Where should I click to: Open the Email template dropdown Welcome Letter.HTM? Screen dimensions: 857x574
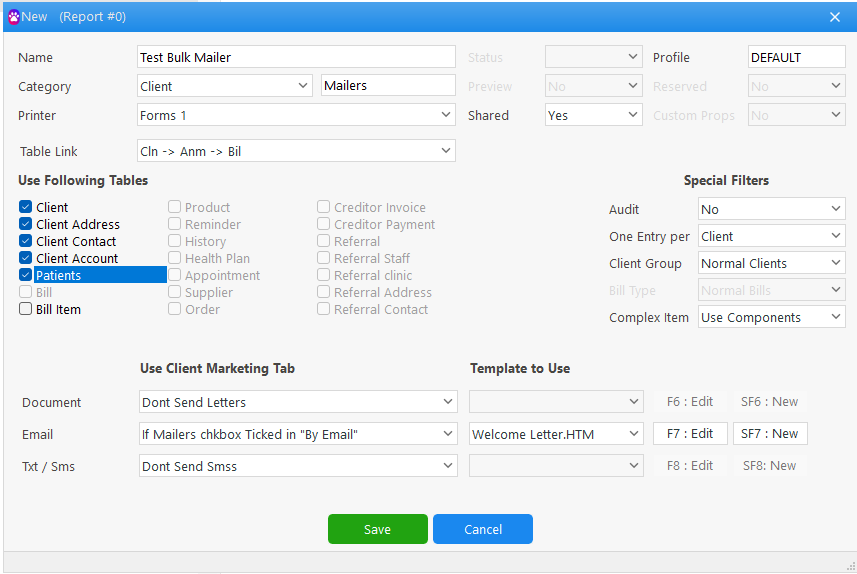click(x=556, y=434)
